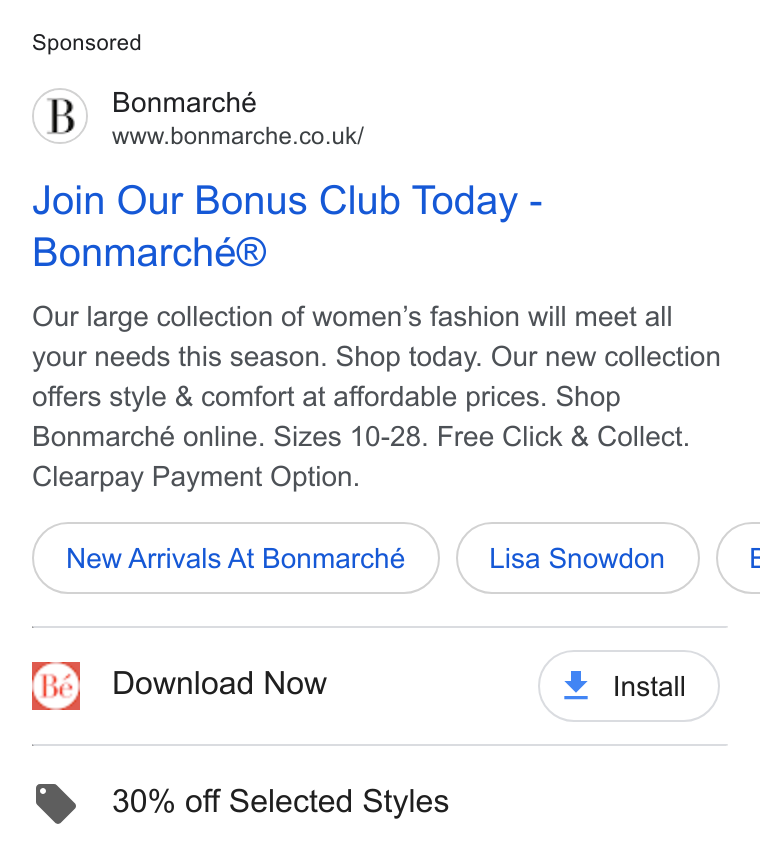This screenshot has width=760, height=862.
Task: Select the Lisa Snowdon chip
Action: tap(577, 558)
